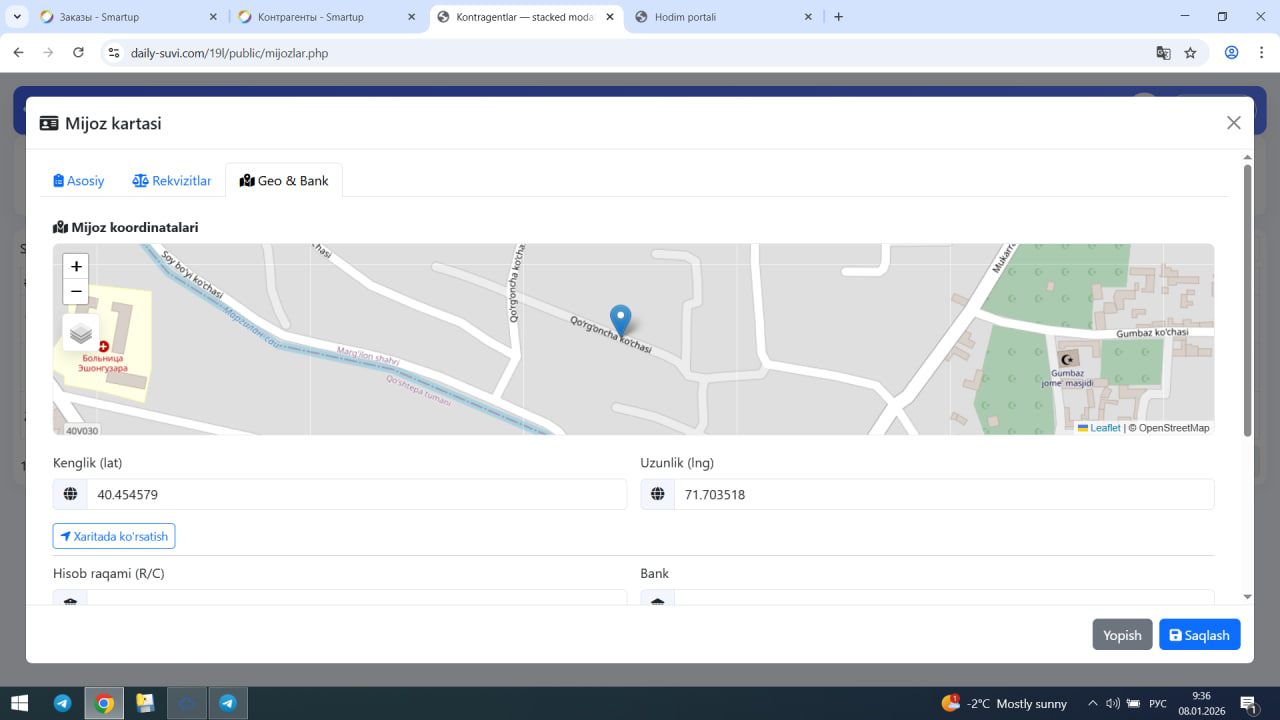Open a new browser tab
This screenshot has height=720, width=1280.
click(x=838, y=17)
